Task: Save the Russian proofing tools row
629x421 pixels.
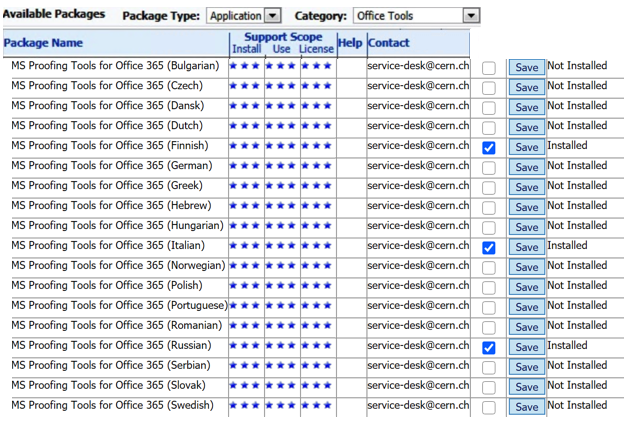Action: coord(527,347)
